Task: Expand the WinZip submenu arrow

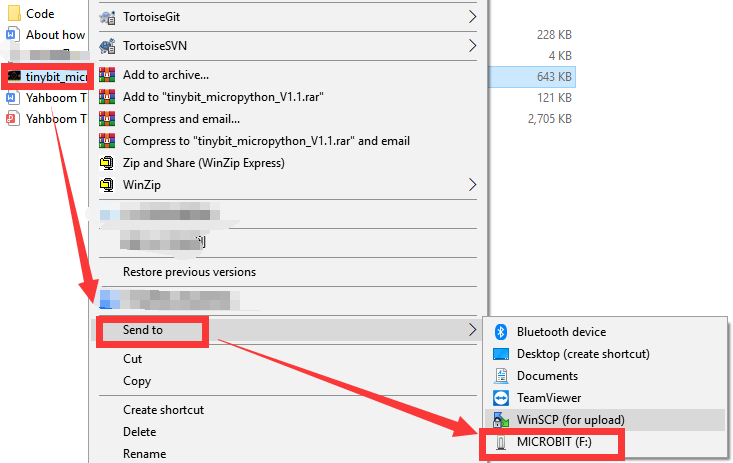Action: click(x=473, y=185)
